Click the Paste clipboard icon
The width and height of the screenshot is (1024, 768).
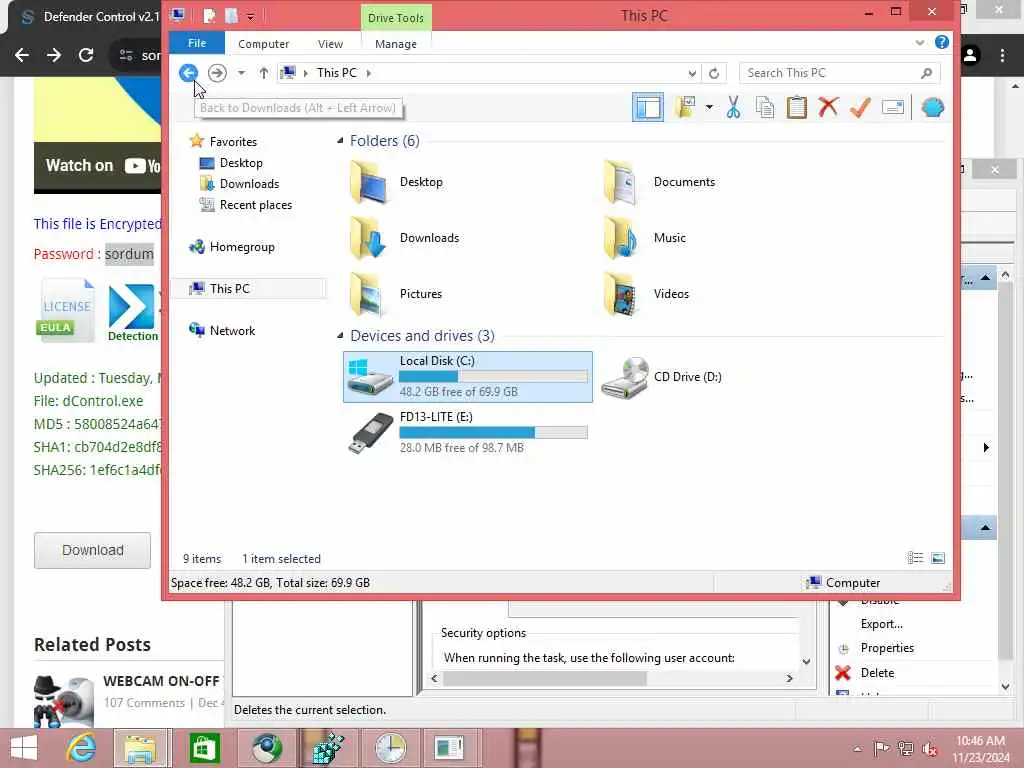click(x=797, y=107)
